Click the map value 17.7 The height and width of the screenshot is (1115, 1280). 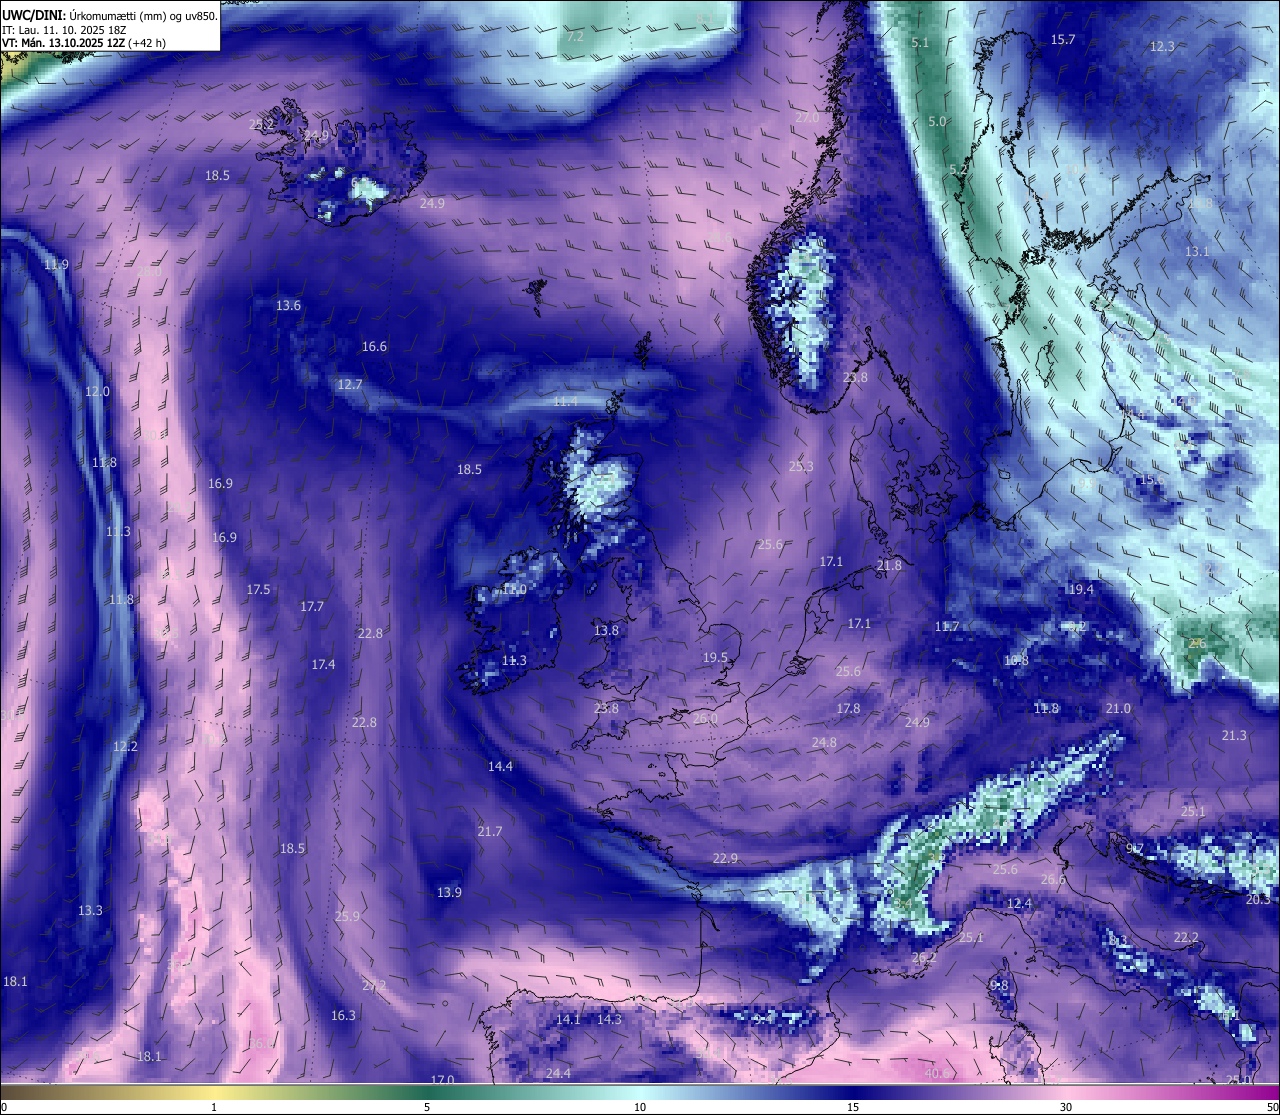click(312, 607)
